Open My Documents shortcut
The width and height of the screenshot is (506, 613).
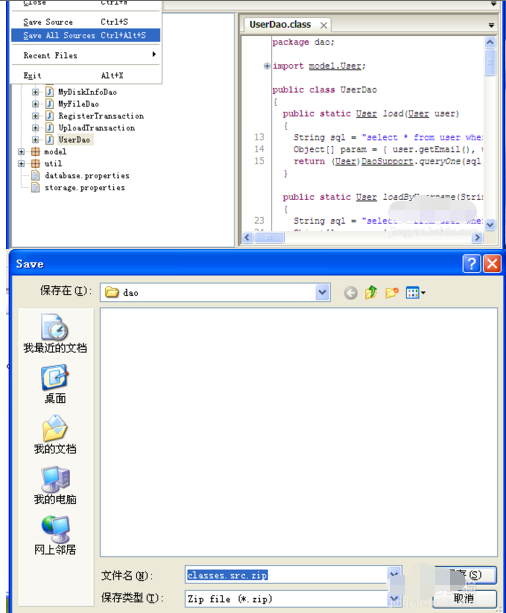(x=55, y=434)
